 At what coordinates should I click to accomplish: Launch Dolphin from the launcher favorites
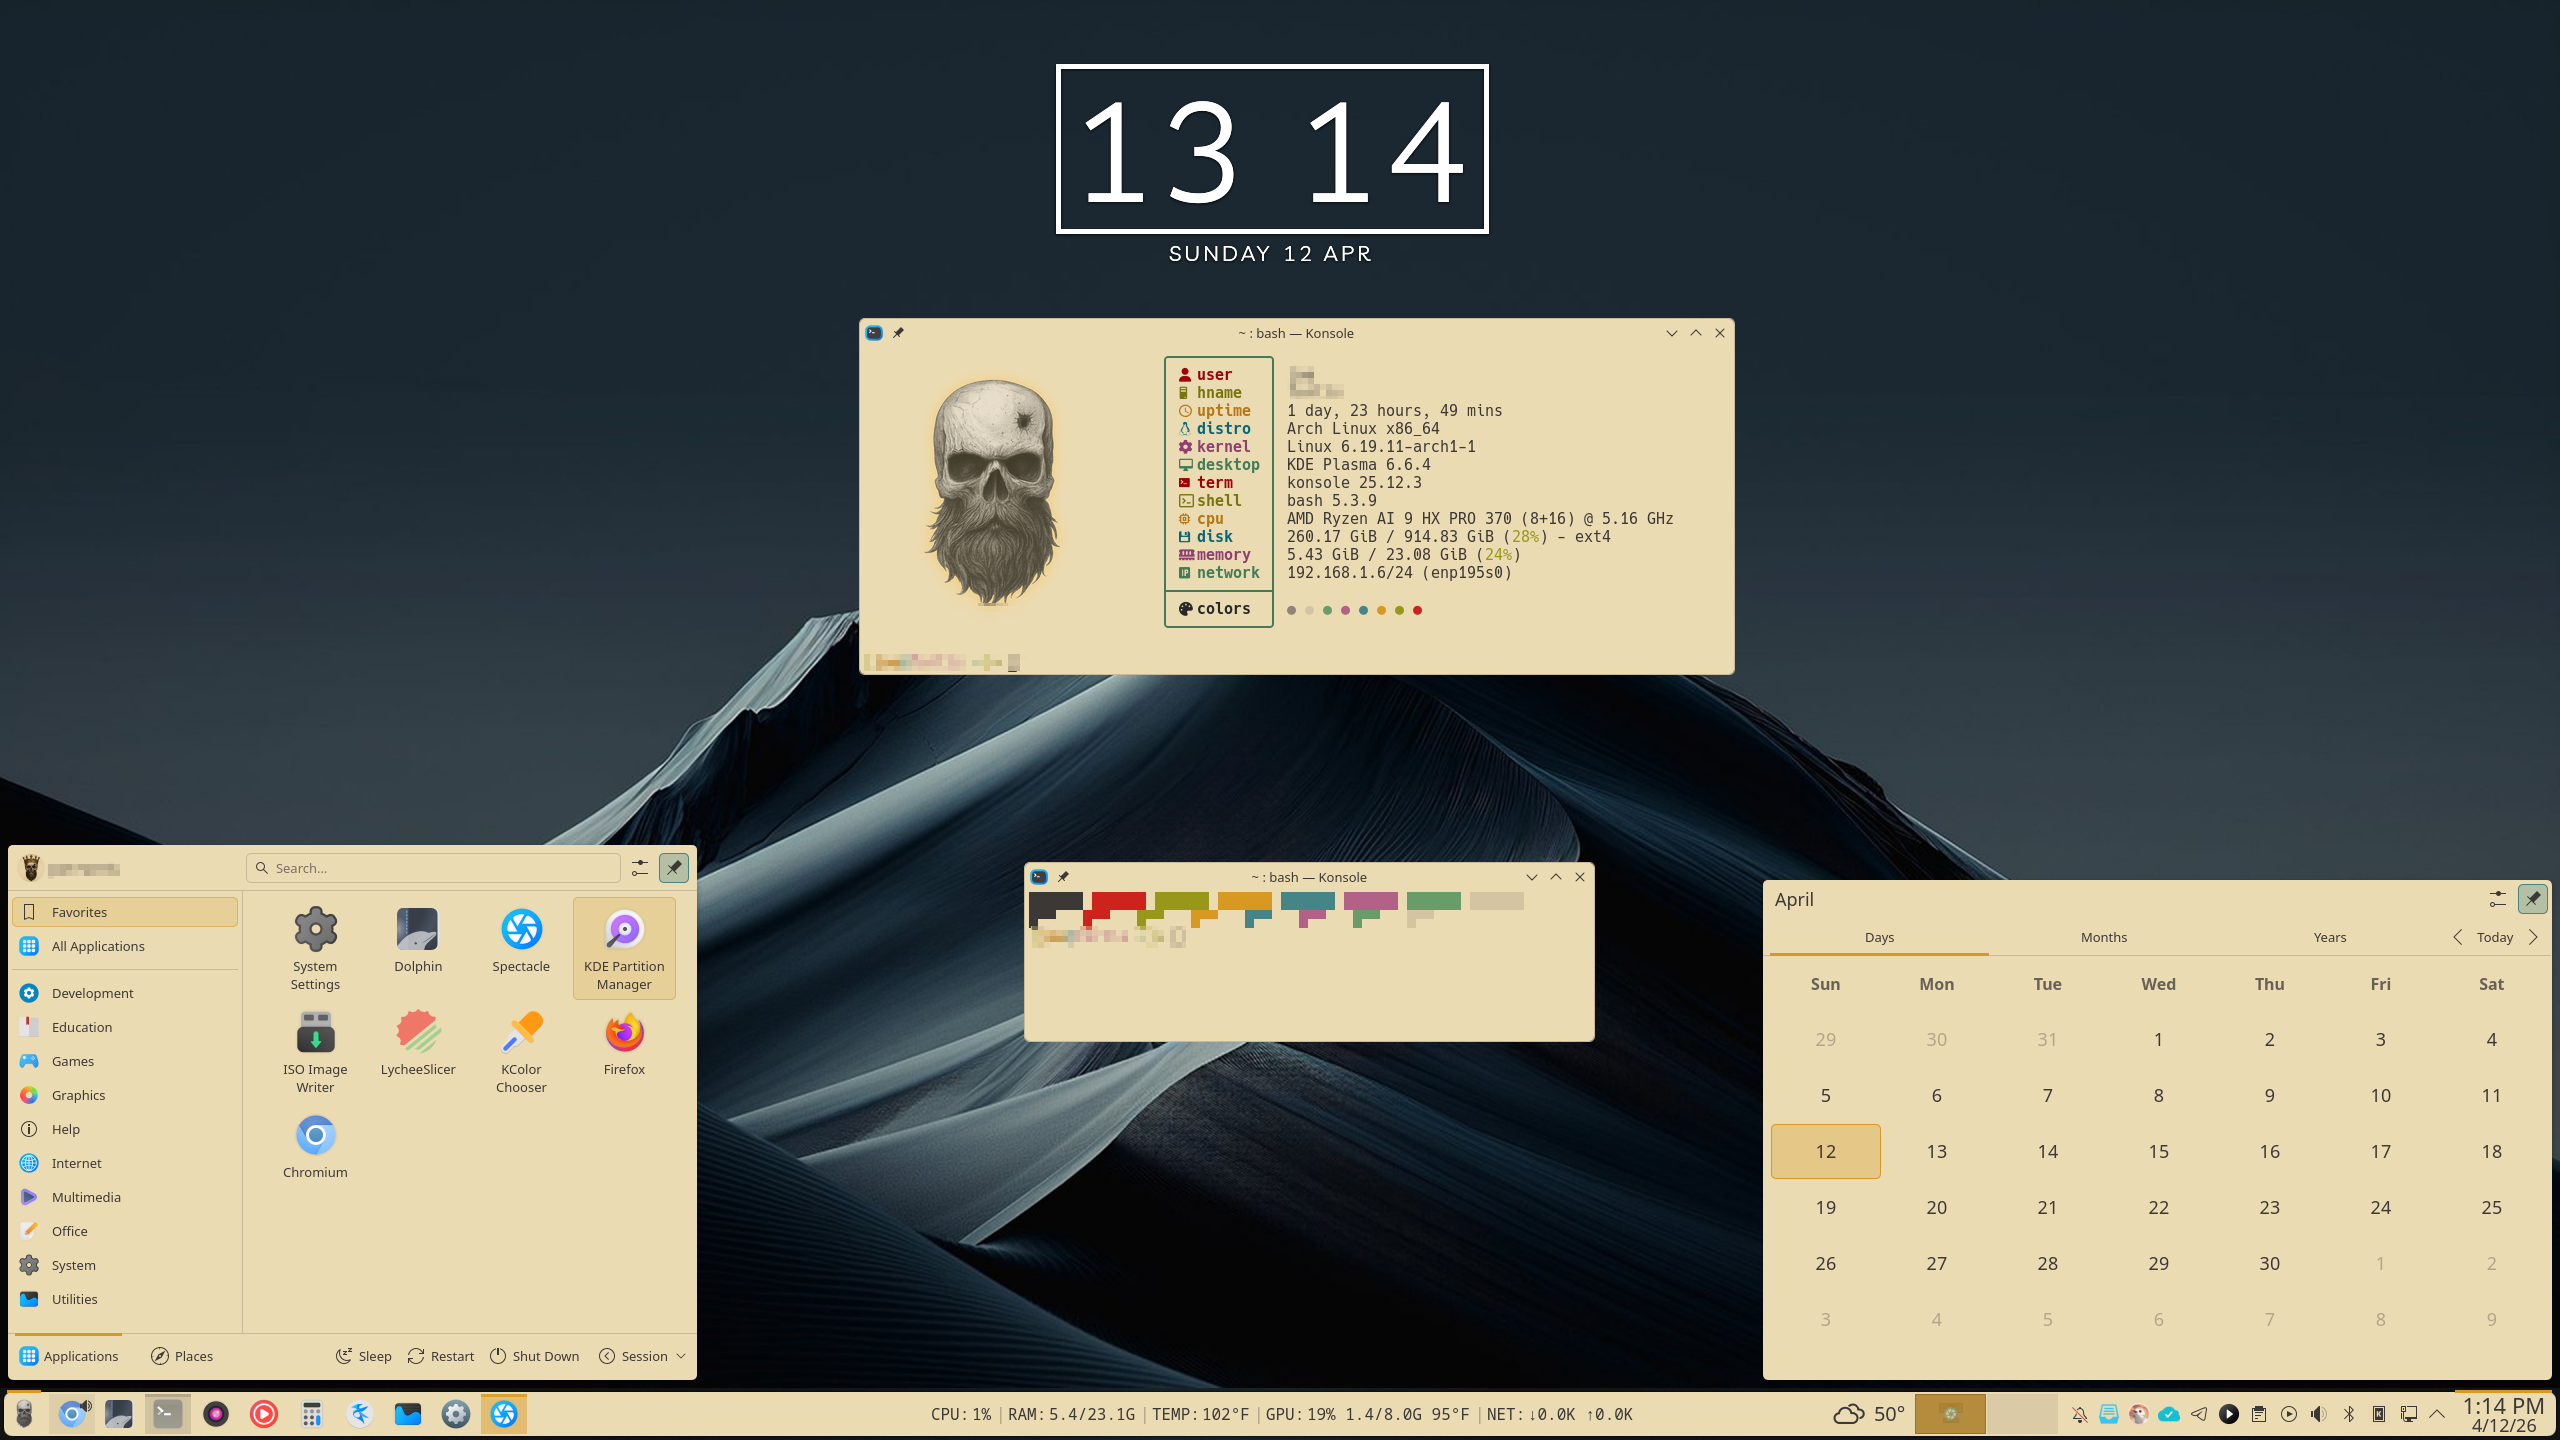tap(418, 940)
